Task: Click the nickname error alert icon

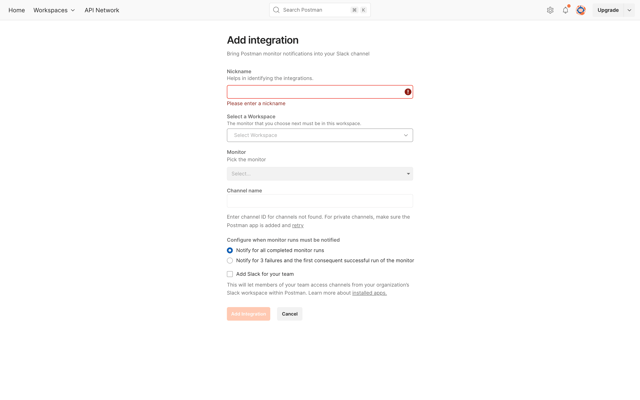Action: coord(408,92)
